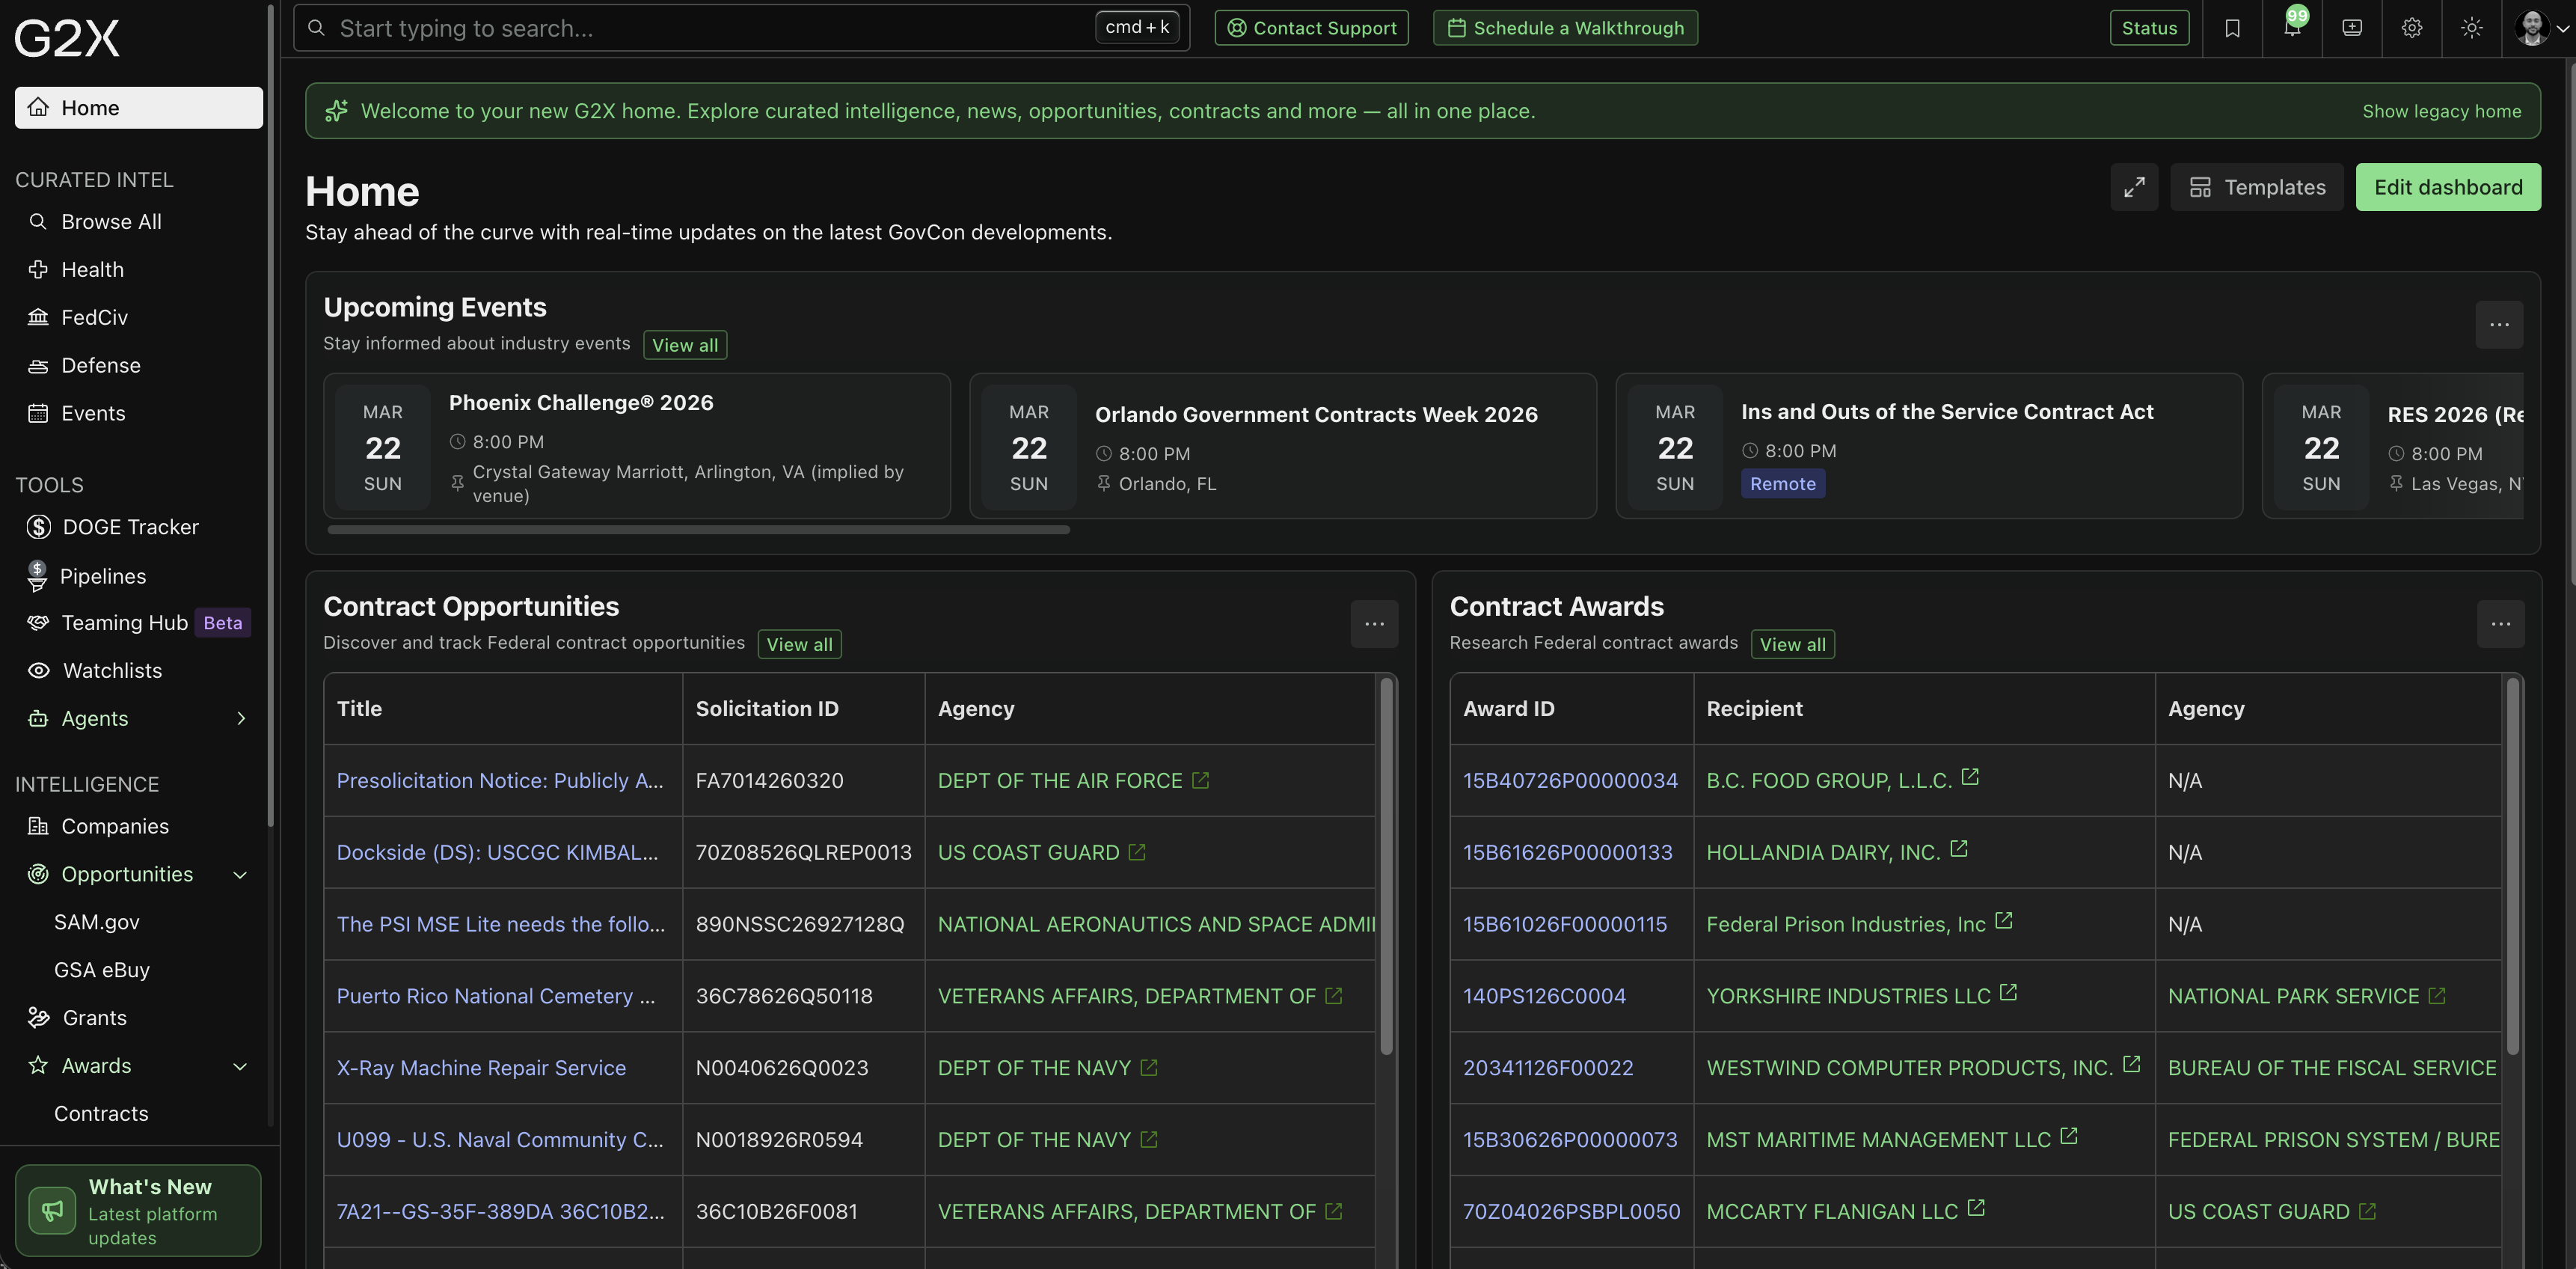Open the bookmarks icon in top bar

click(2232, 28)
